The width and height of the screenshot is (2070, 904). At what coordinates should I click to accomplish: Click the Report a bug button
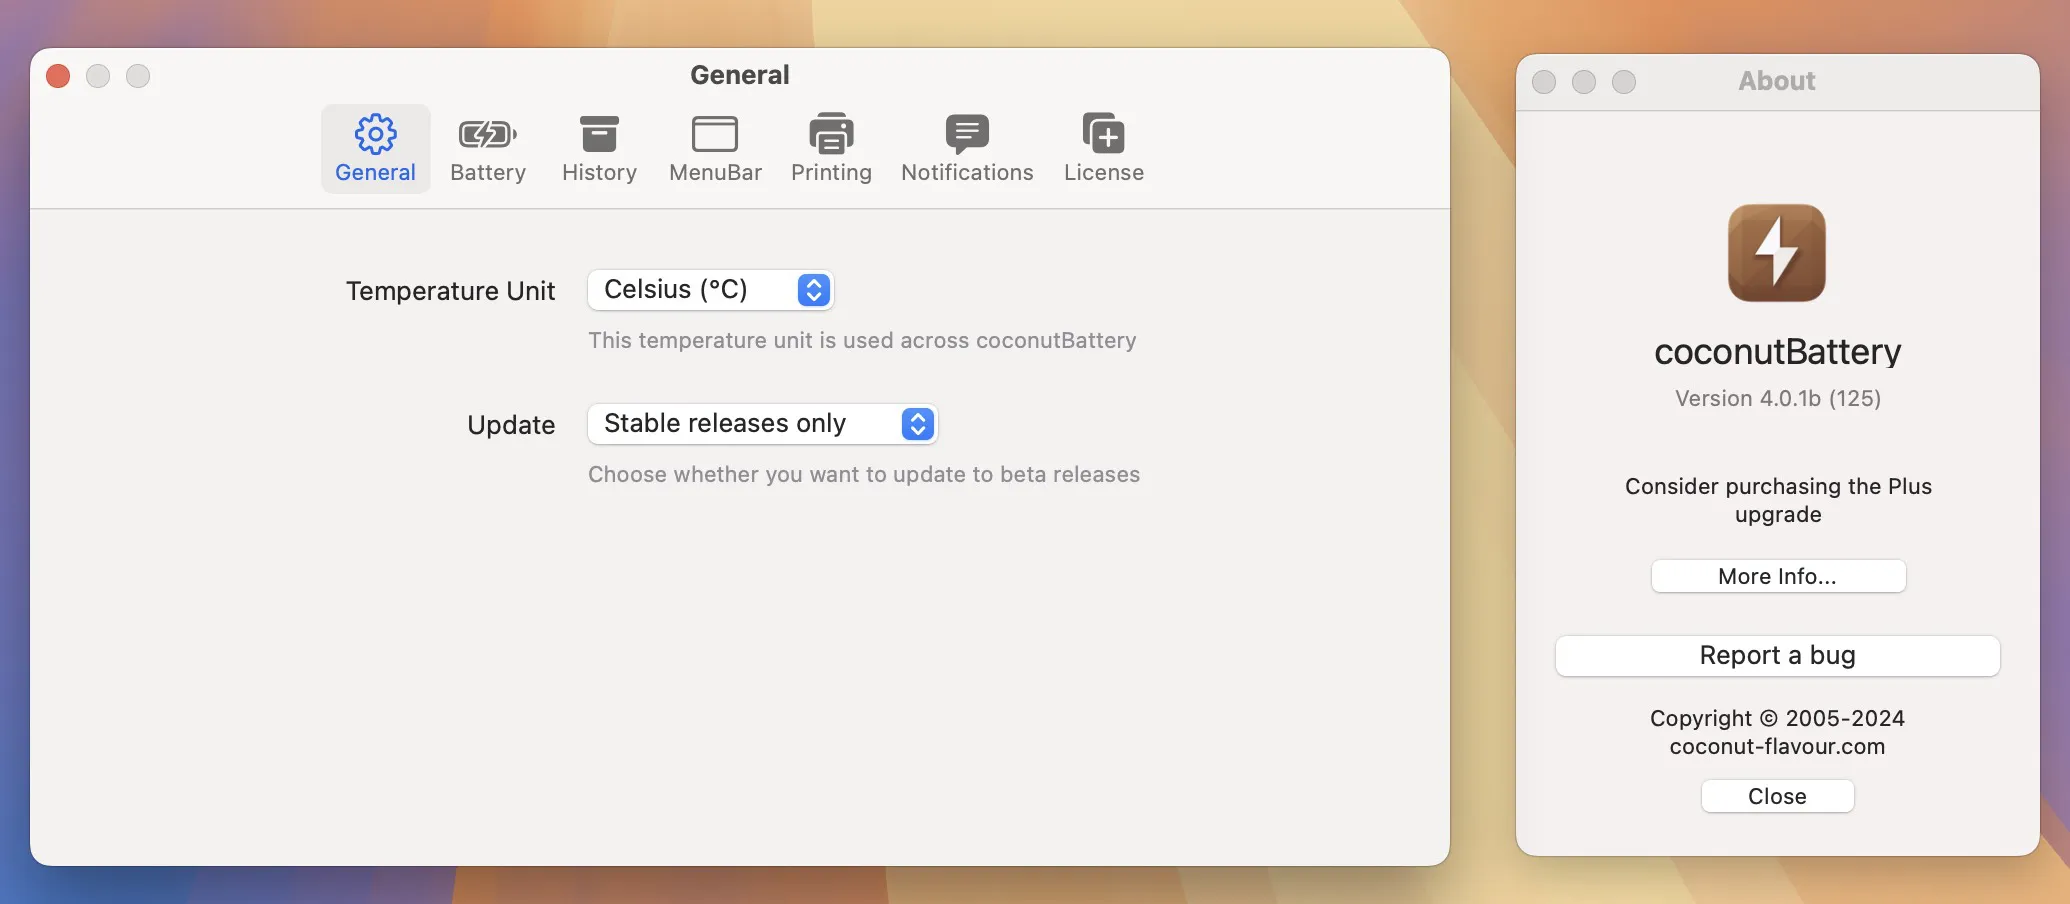point(1777,656)
